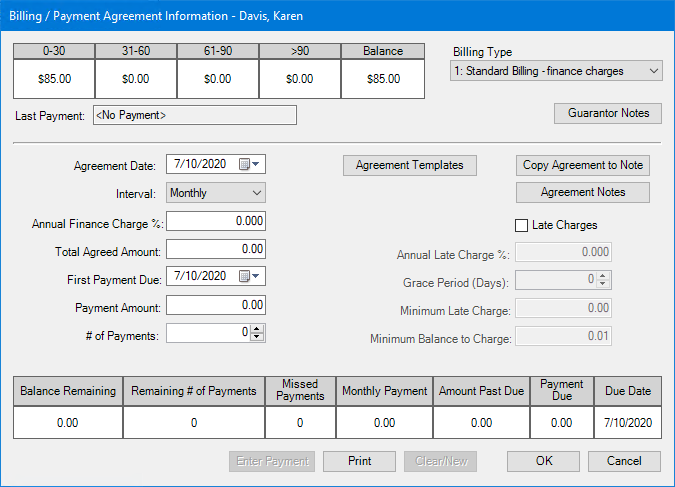Enable the Late Charges checkbox
675x487 pixels.
(x=521, y=226)
